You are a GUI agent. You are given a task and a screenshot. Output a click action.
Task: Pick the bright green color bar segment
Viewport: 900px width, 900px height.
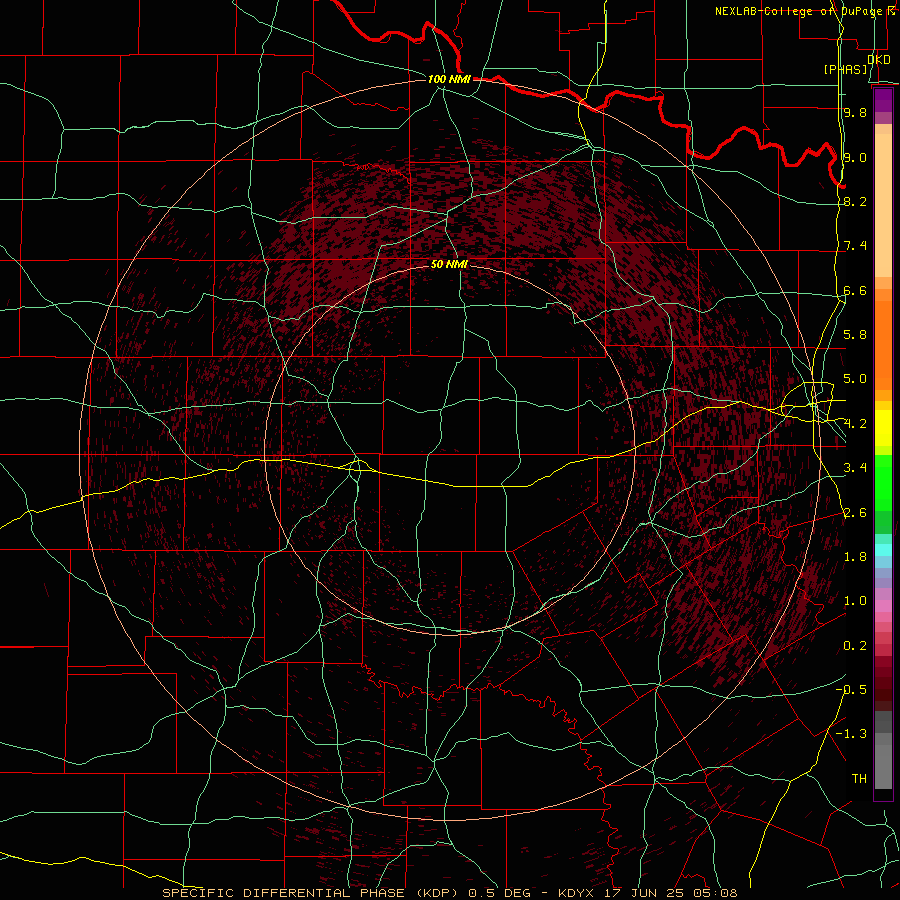click(x=883, y=483)
